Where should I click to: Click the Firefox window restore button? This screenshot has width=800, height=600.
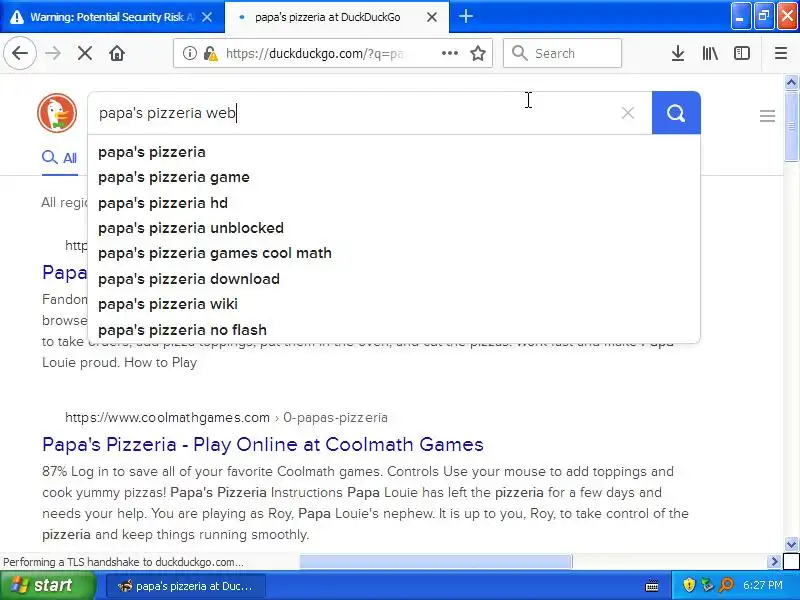[x=764, y=16]
